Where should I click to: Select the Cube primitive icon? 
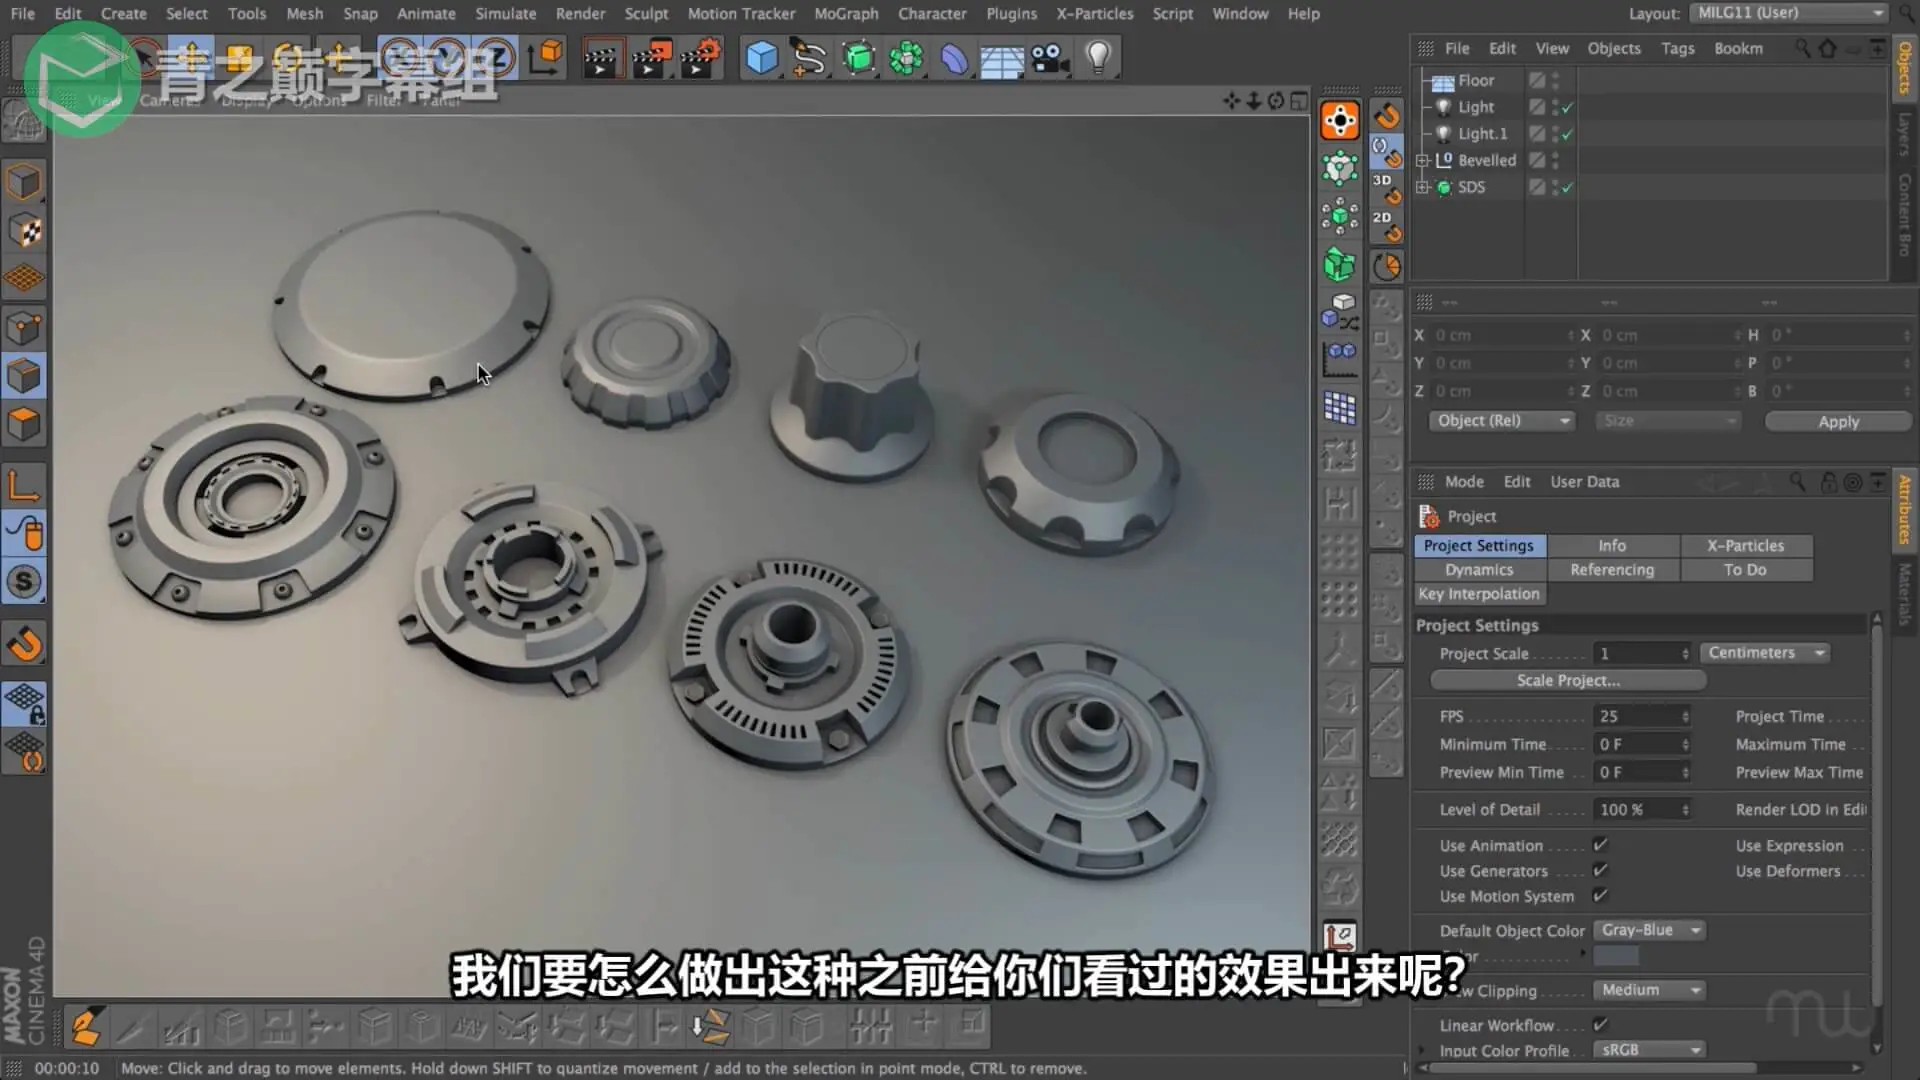coord(761,58)
